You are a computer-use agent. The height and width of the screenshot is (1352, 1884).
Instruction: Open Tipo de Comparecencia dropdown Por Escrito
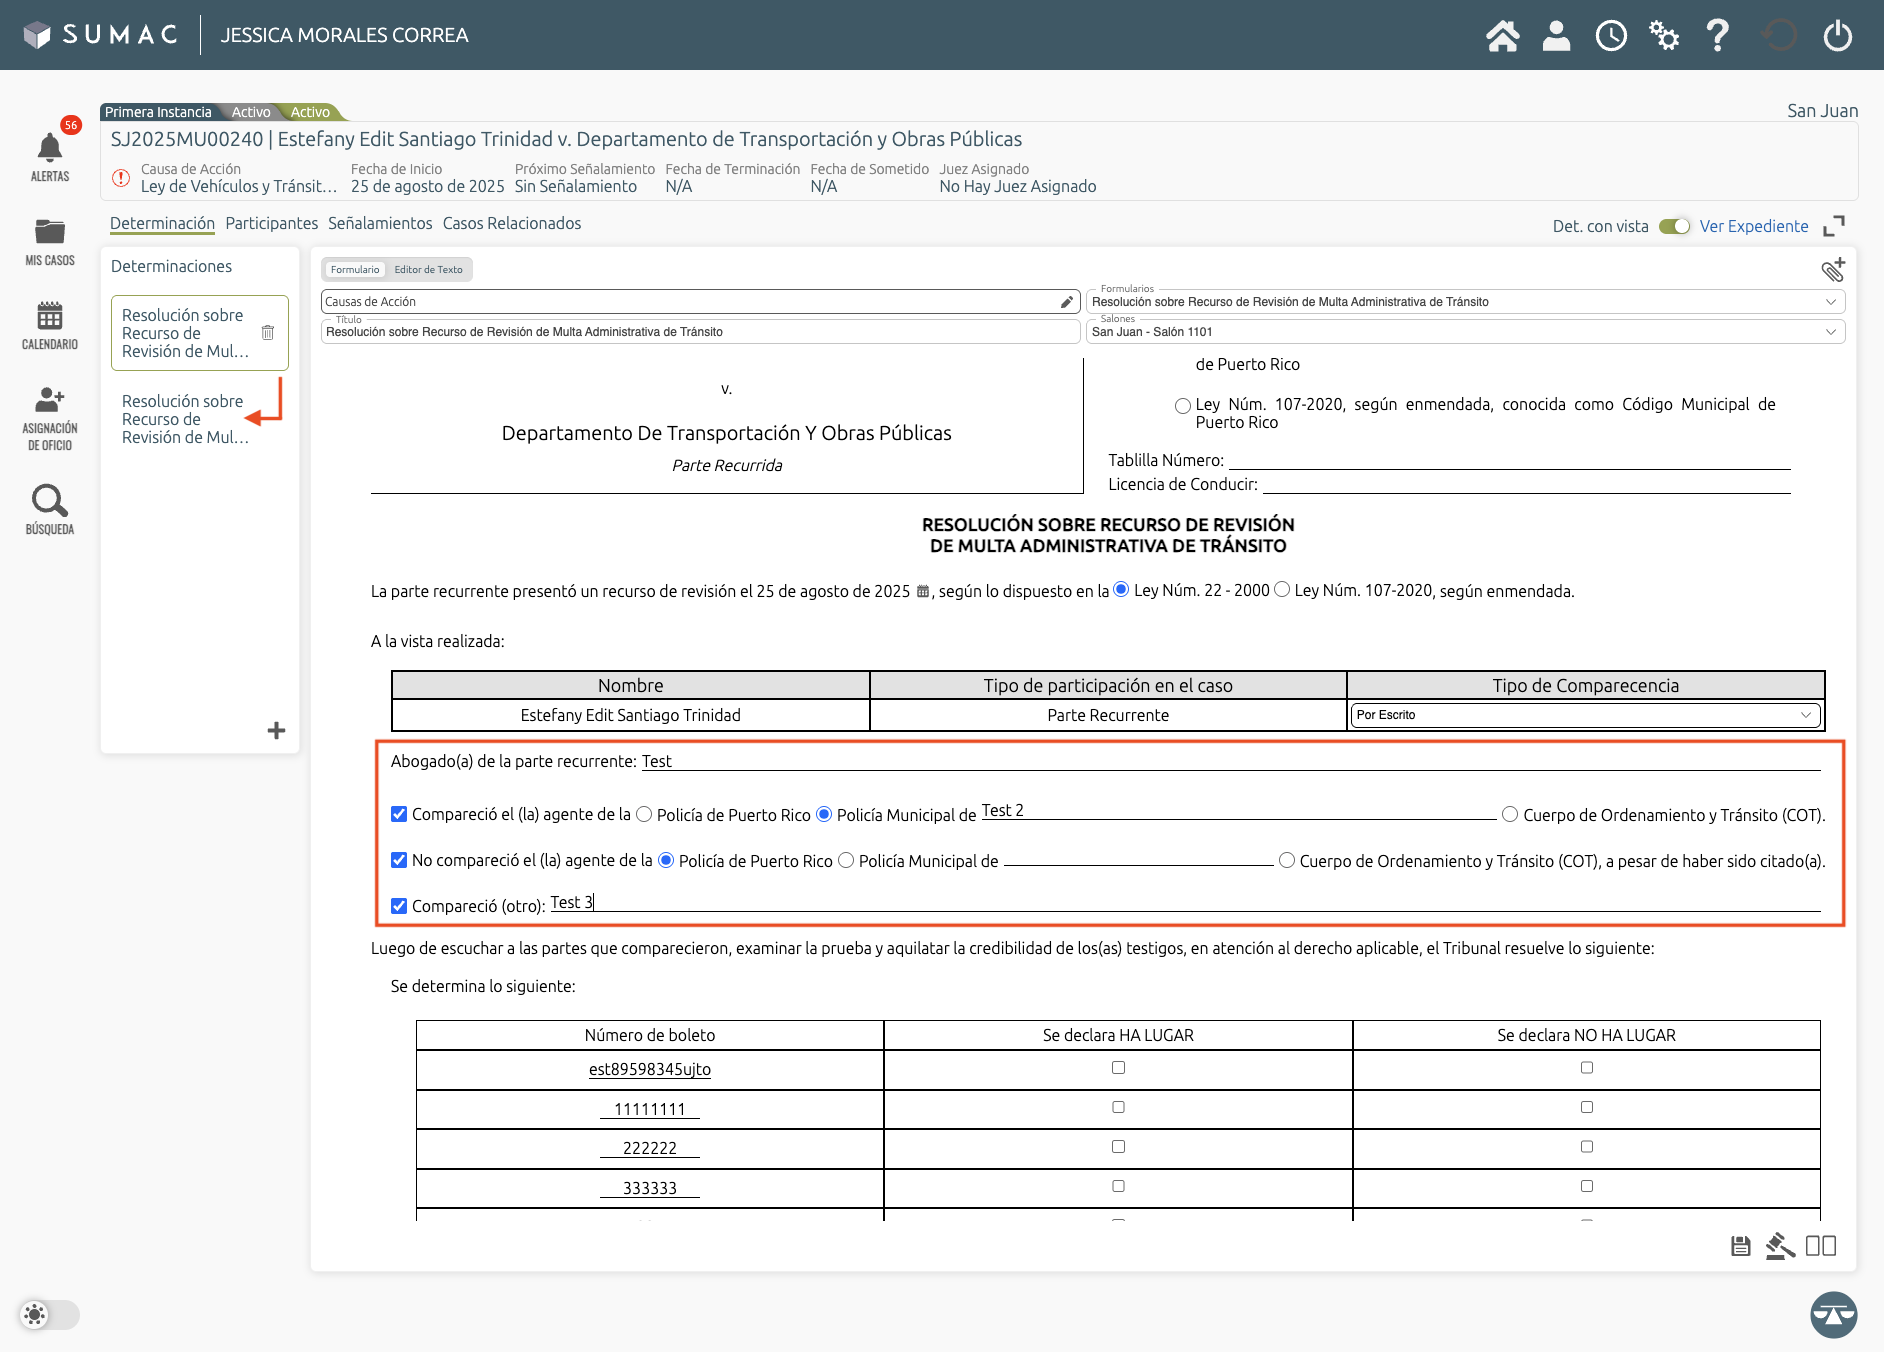[1584, 715]
